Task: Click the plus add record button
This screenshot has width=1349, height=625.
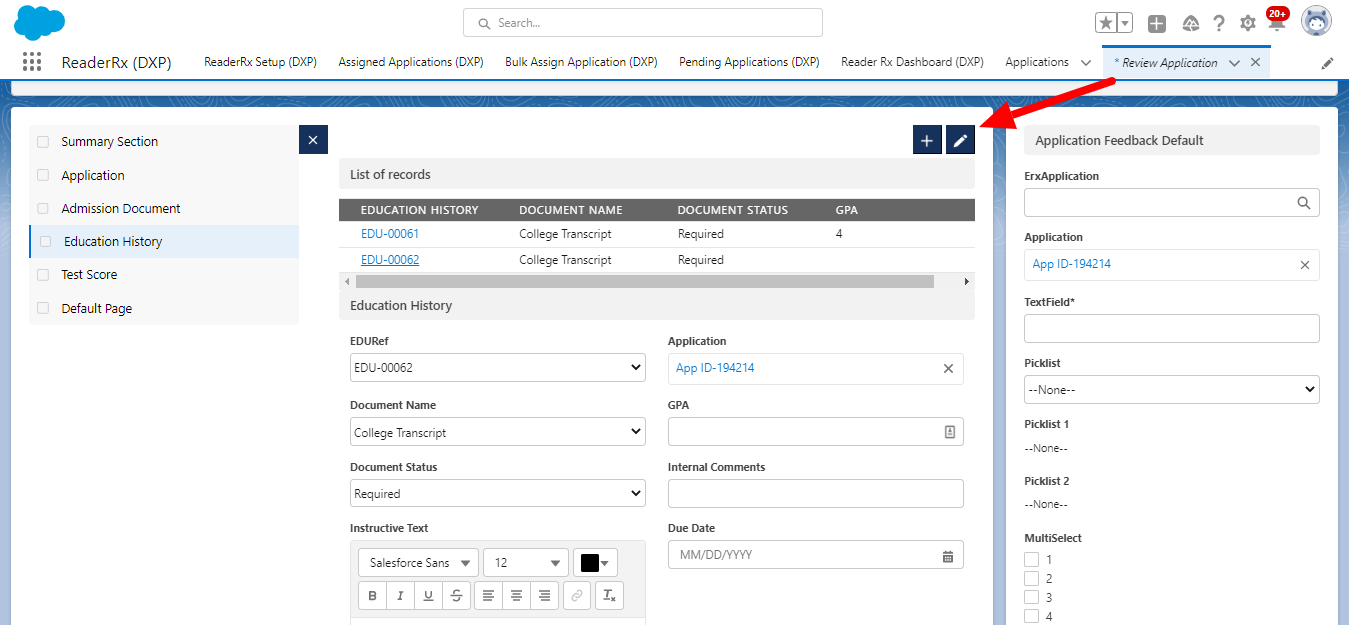Action: pos(927,140)
